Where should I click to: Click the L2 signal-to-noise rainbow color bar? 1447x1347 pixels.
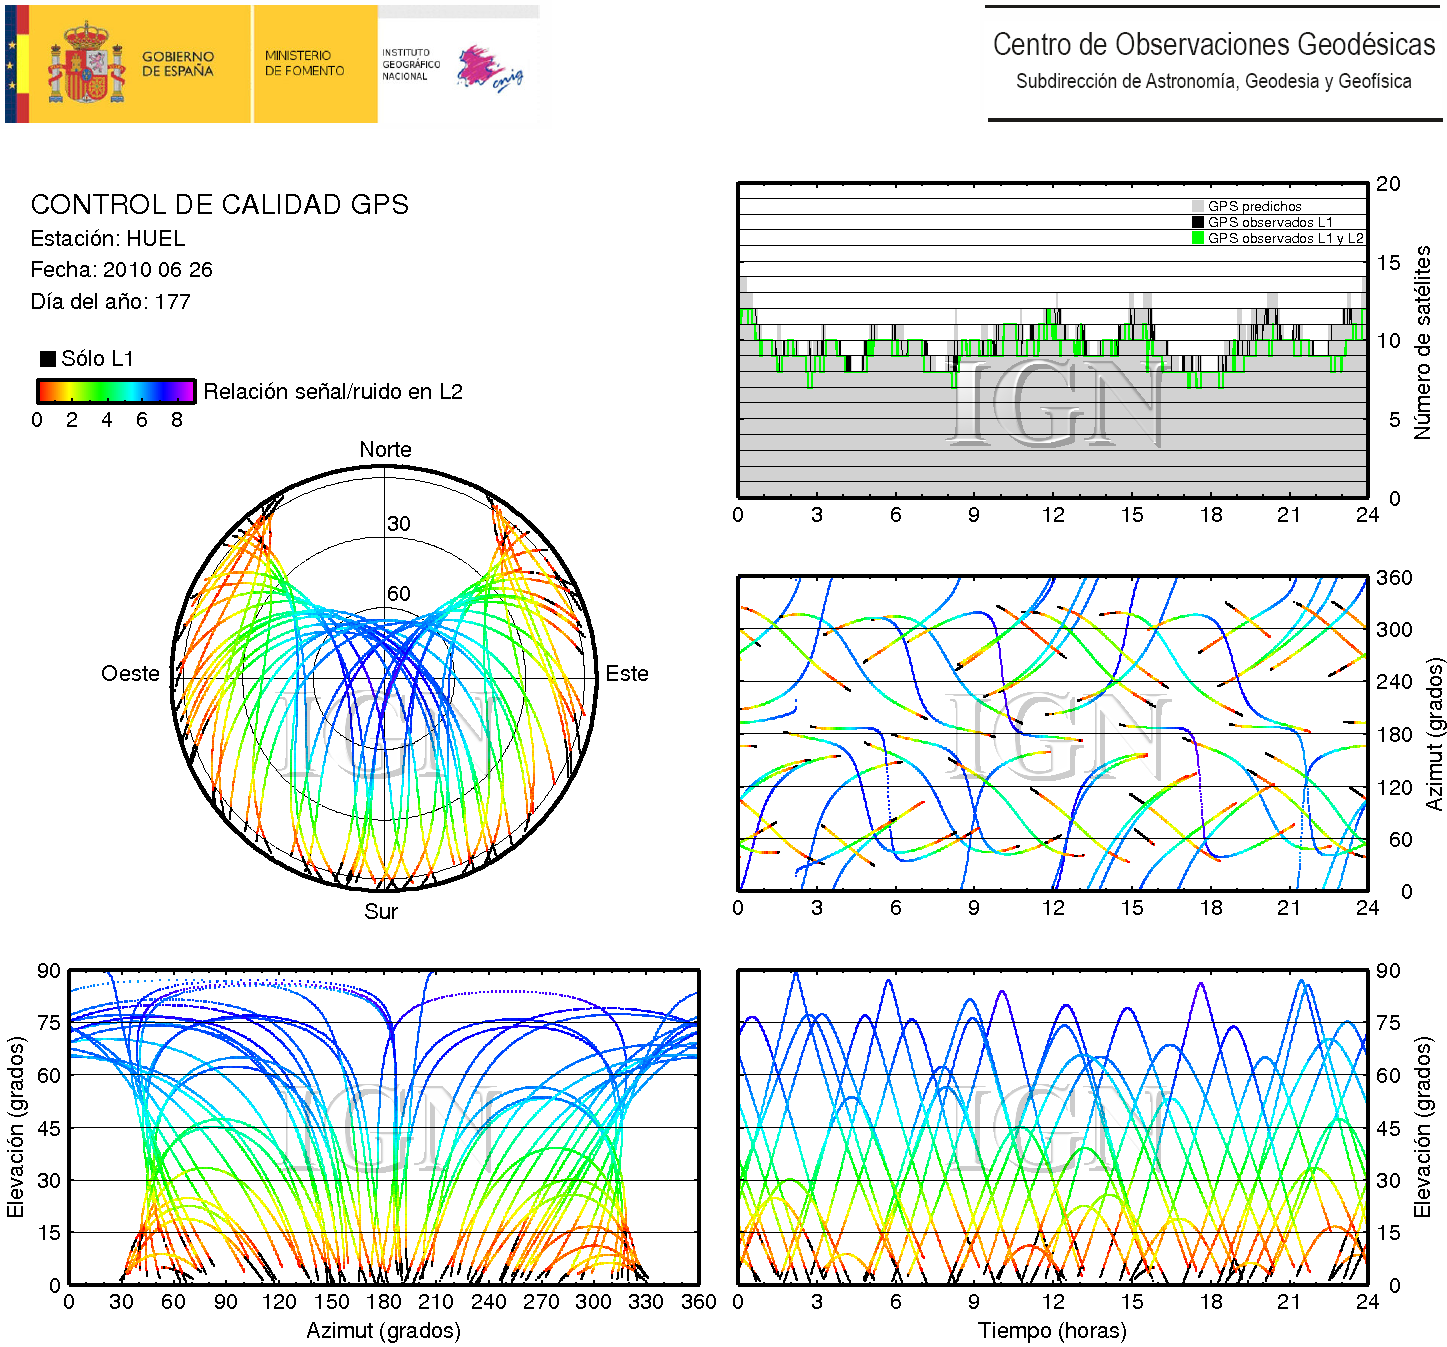(116, 391)
